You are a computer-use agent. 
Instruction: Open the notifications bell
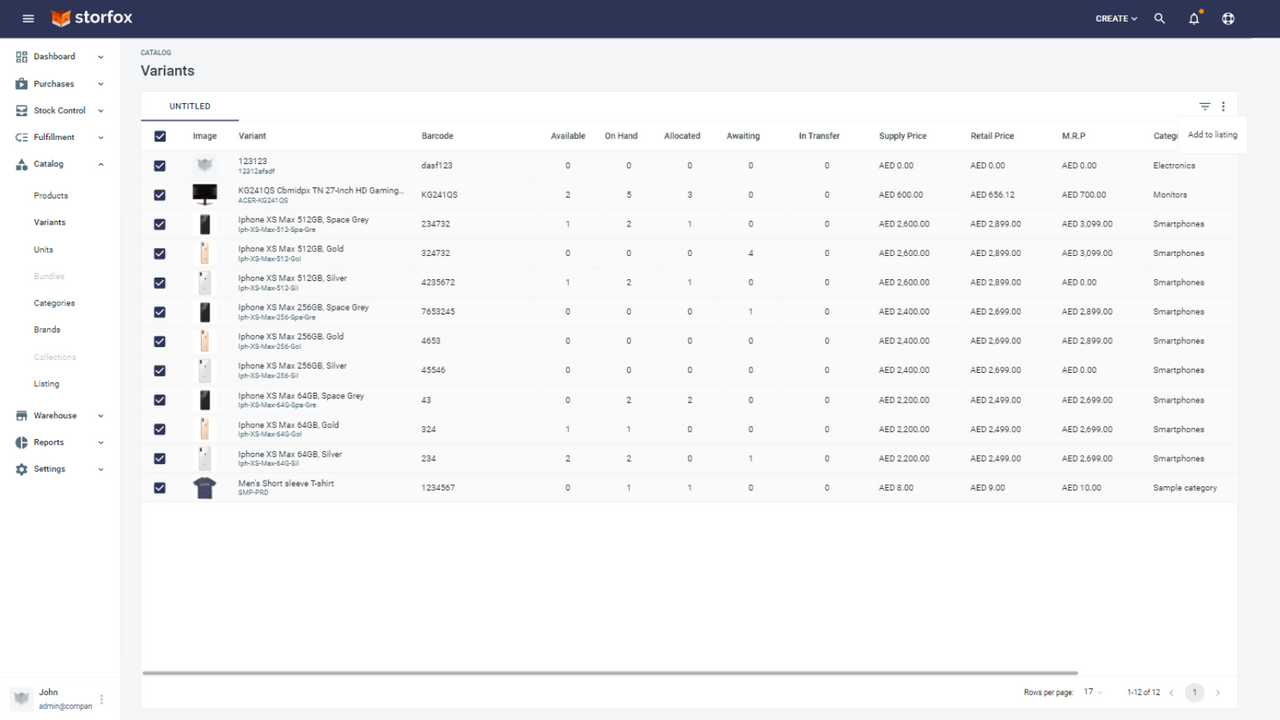coord(1194,18)
